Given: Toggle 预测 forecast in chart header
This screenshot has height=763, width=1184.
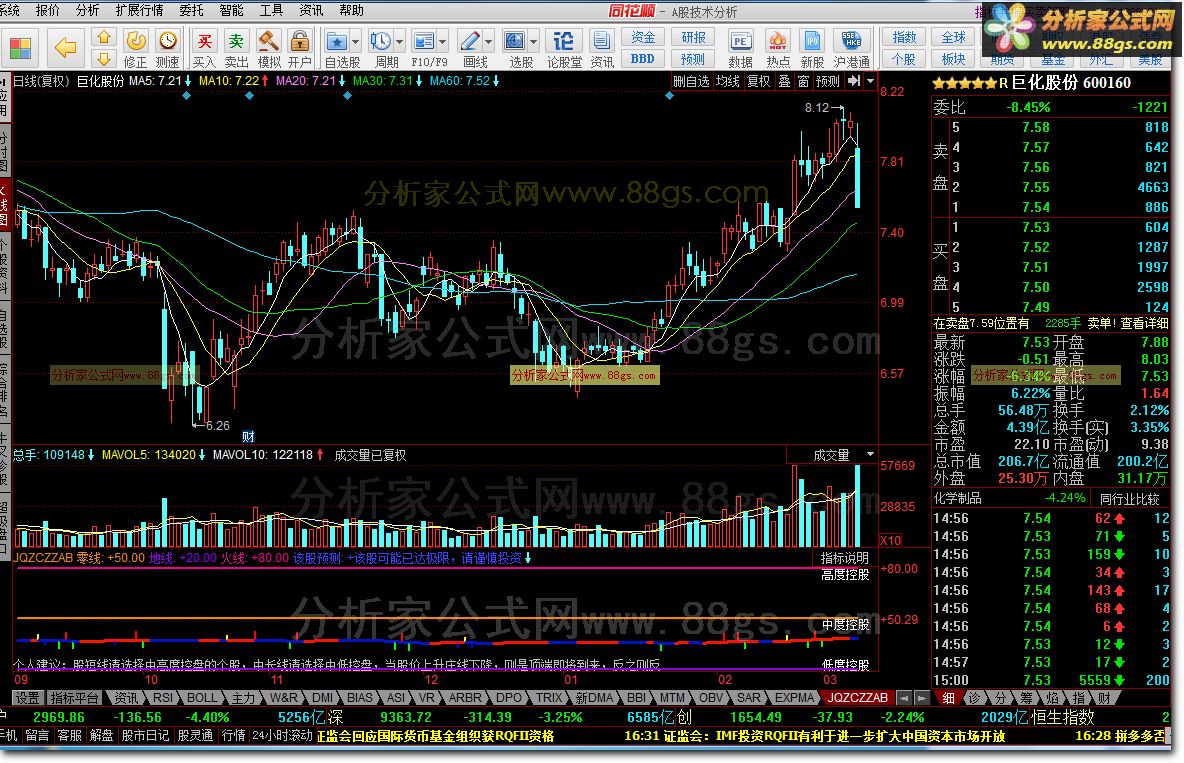Looking at the screenshot, I should point(828,81).
